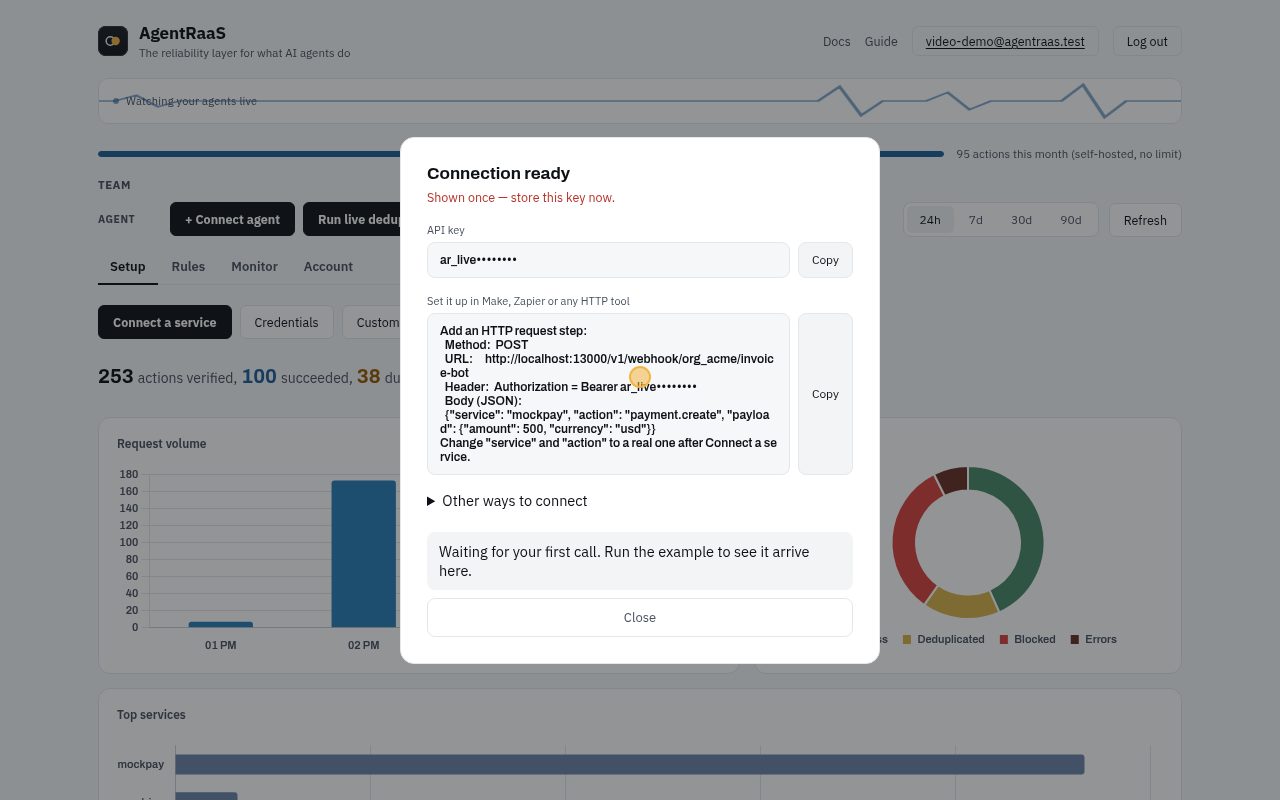This screenshot has width=1280, height=800.
Task: Open the Docs link
Action: pyautogui.click(x=836, y=42)
